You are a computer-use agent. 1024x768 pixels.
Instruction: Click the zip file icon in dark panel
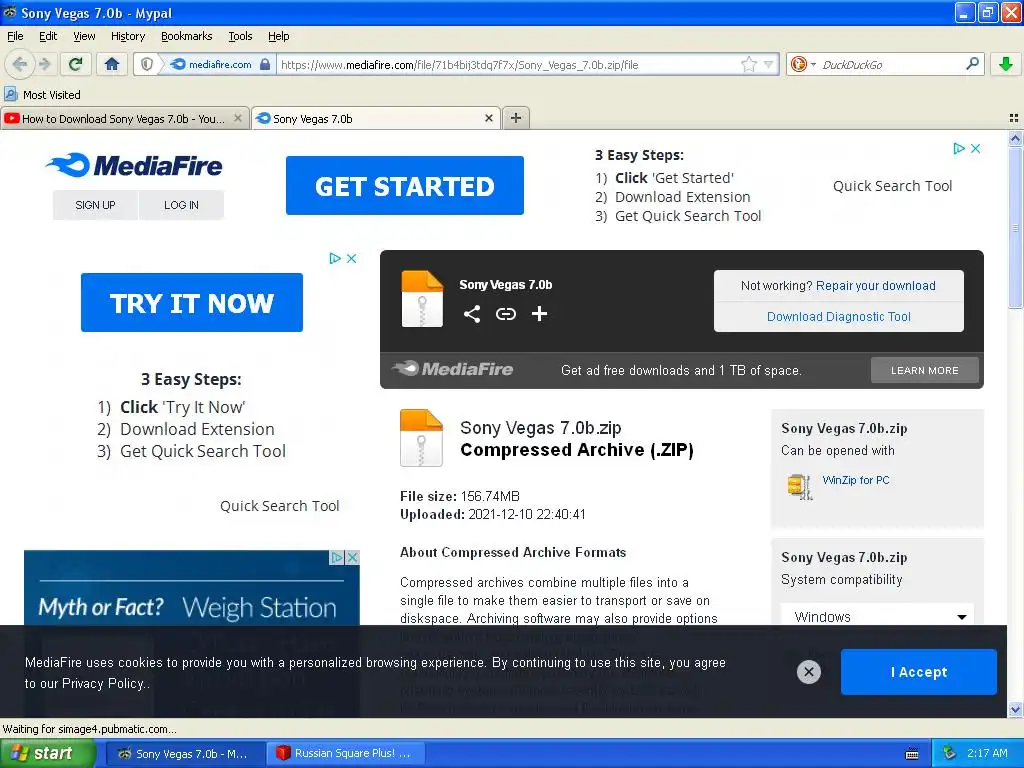(422, 298)
